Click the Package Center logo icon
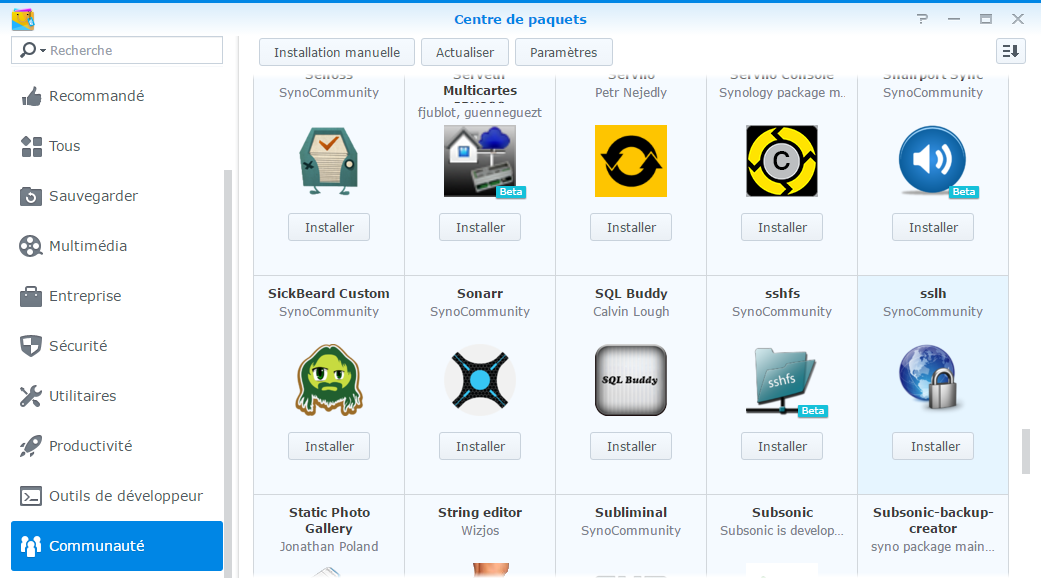The image size is (1041, 578). click(x=23, y=19)
